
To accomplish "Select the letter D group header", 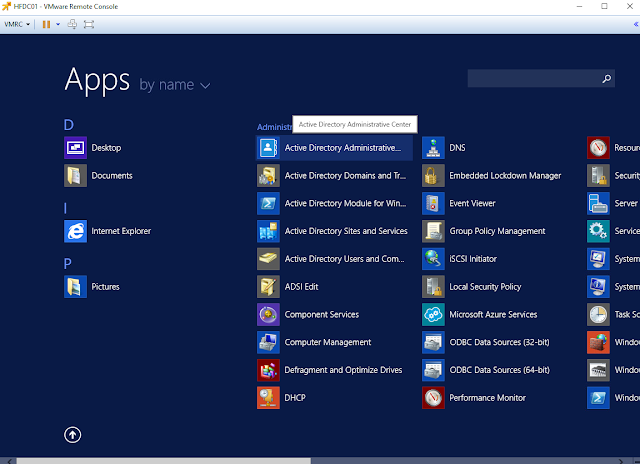I will pyautogui.click(x=69, y=125).
